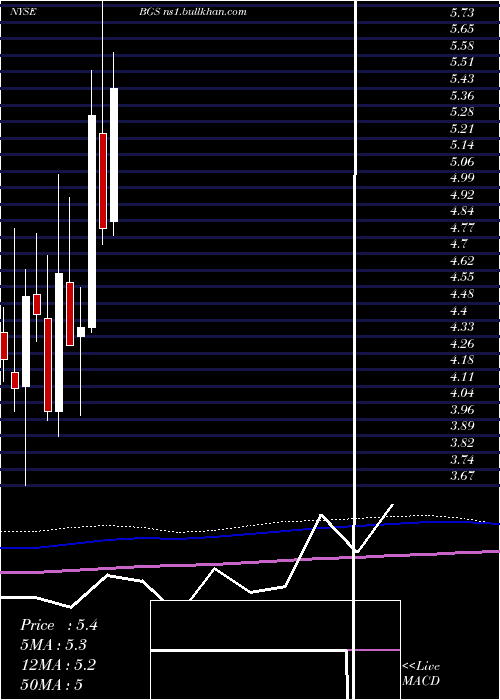Click the tallest white candlestick body
Image resolution: width=500 pixels, height=700 pixels.
pos(92,222)
